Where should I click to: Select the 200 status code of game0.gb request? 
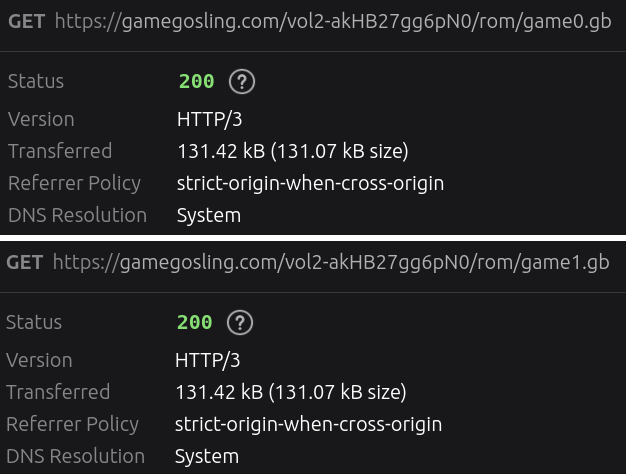[196, 82]
